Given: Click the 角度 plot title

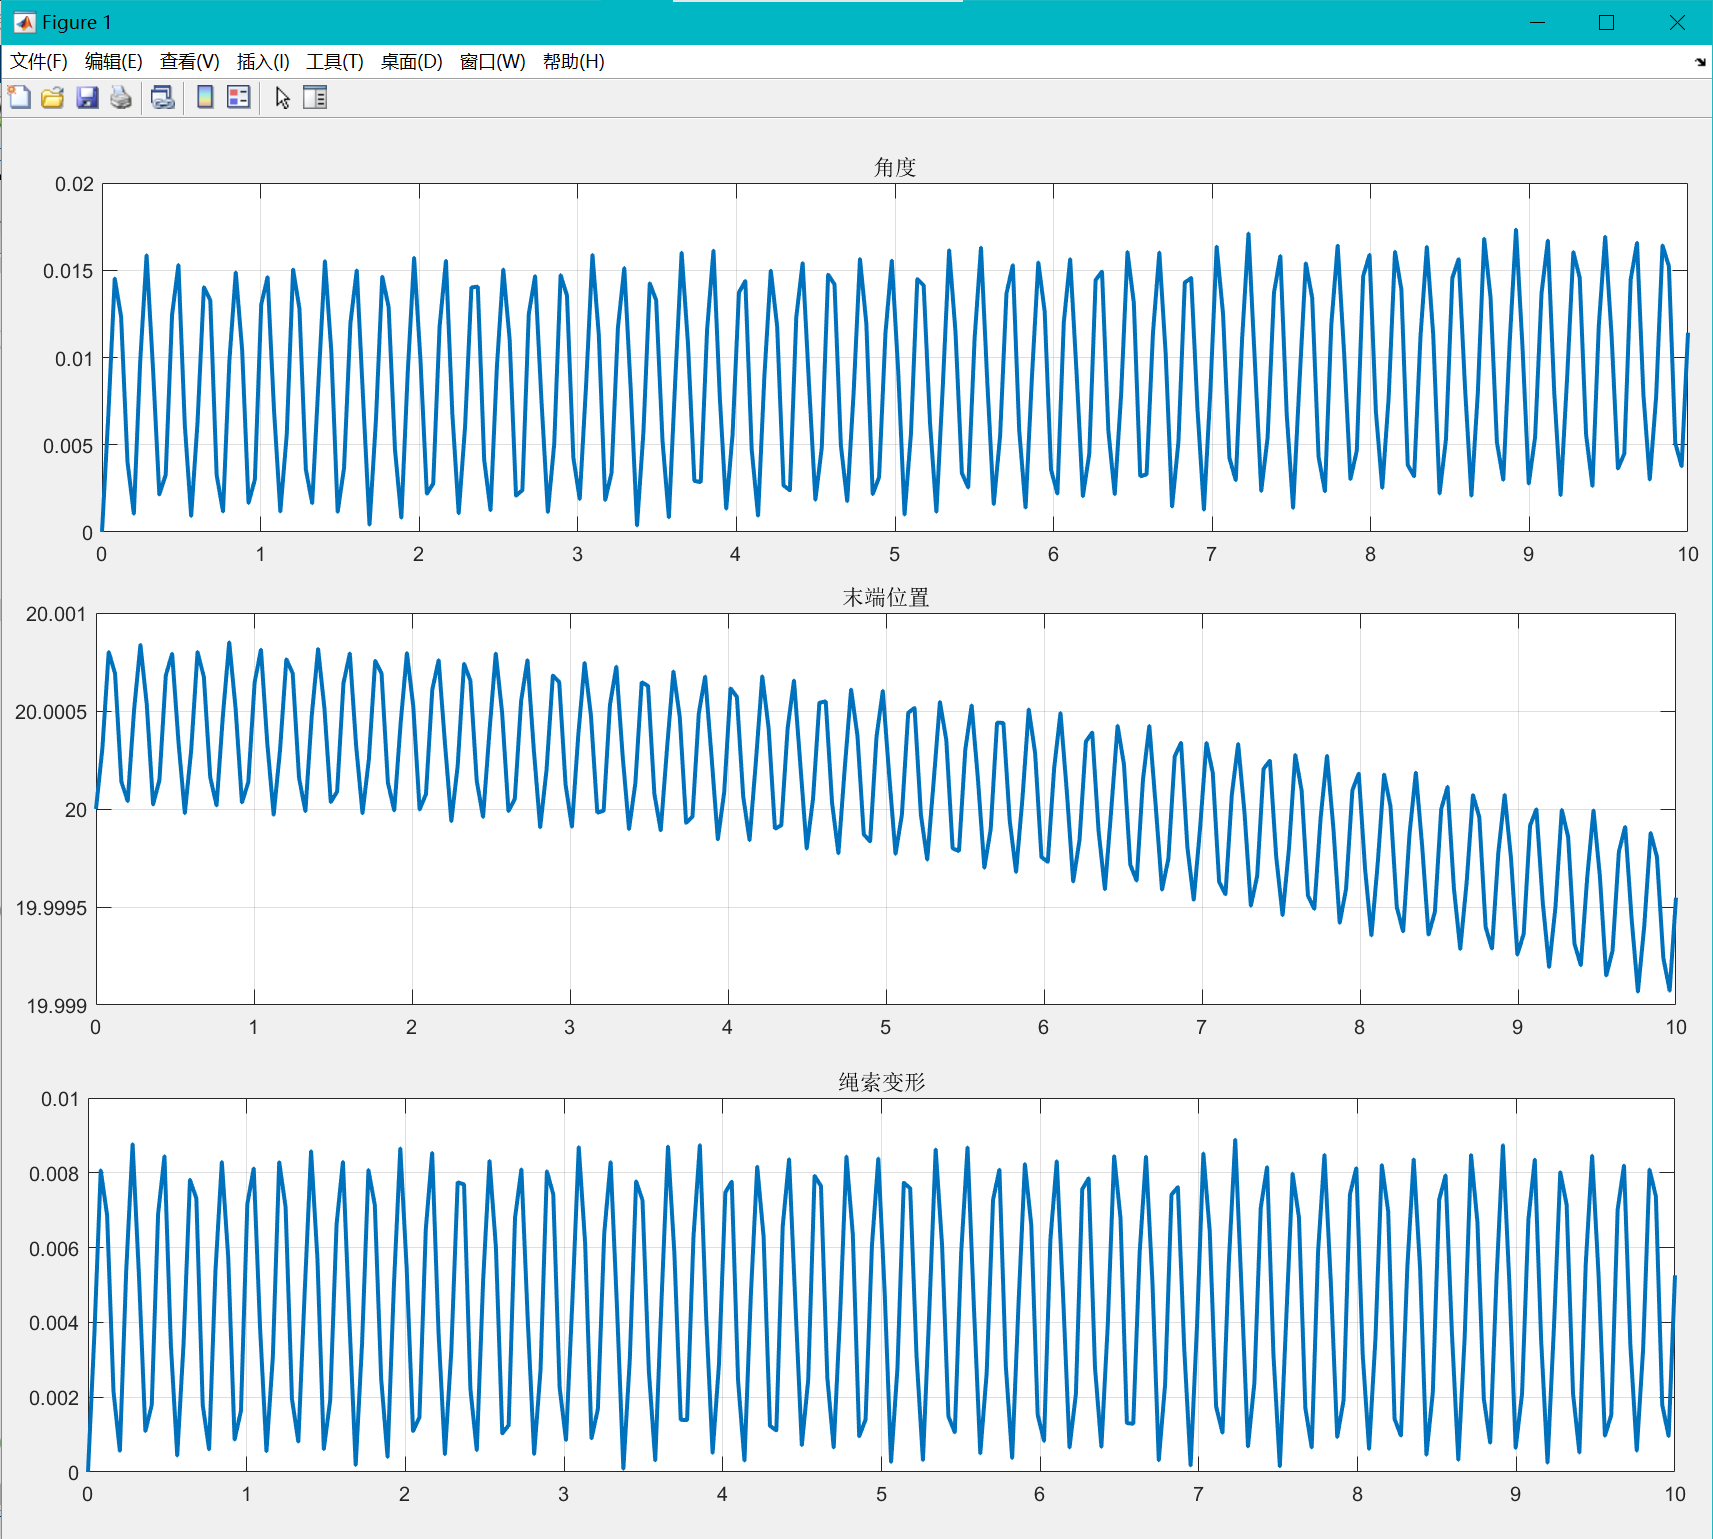Looking at the screenshot, I should click(895, 167).
